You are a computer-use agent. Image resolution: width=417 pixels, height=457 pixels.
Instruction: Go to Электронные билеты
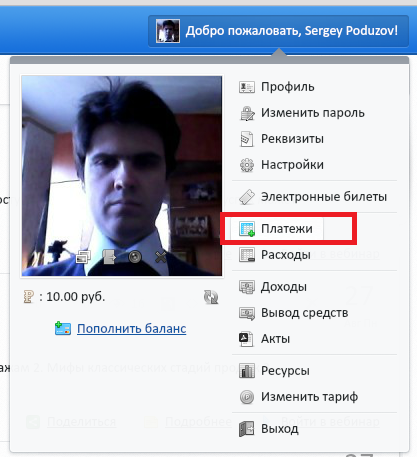coord(324,197)
